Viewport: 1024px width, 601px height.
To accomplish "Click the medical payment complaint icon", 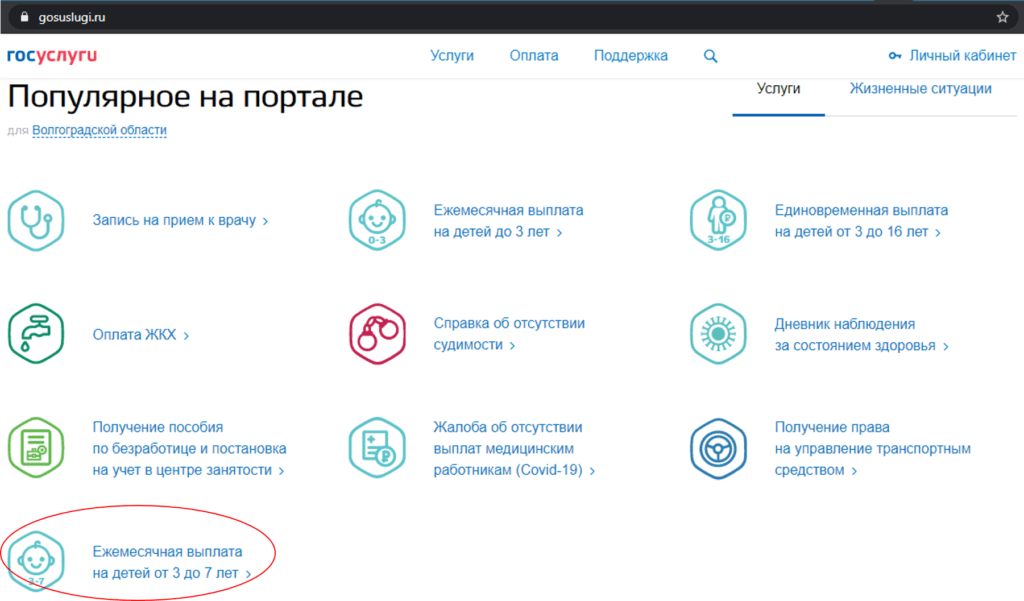I will tap(377, 448).
